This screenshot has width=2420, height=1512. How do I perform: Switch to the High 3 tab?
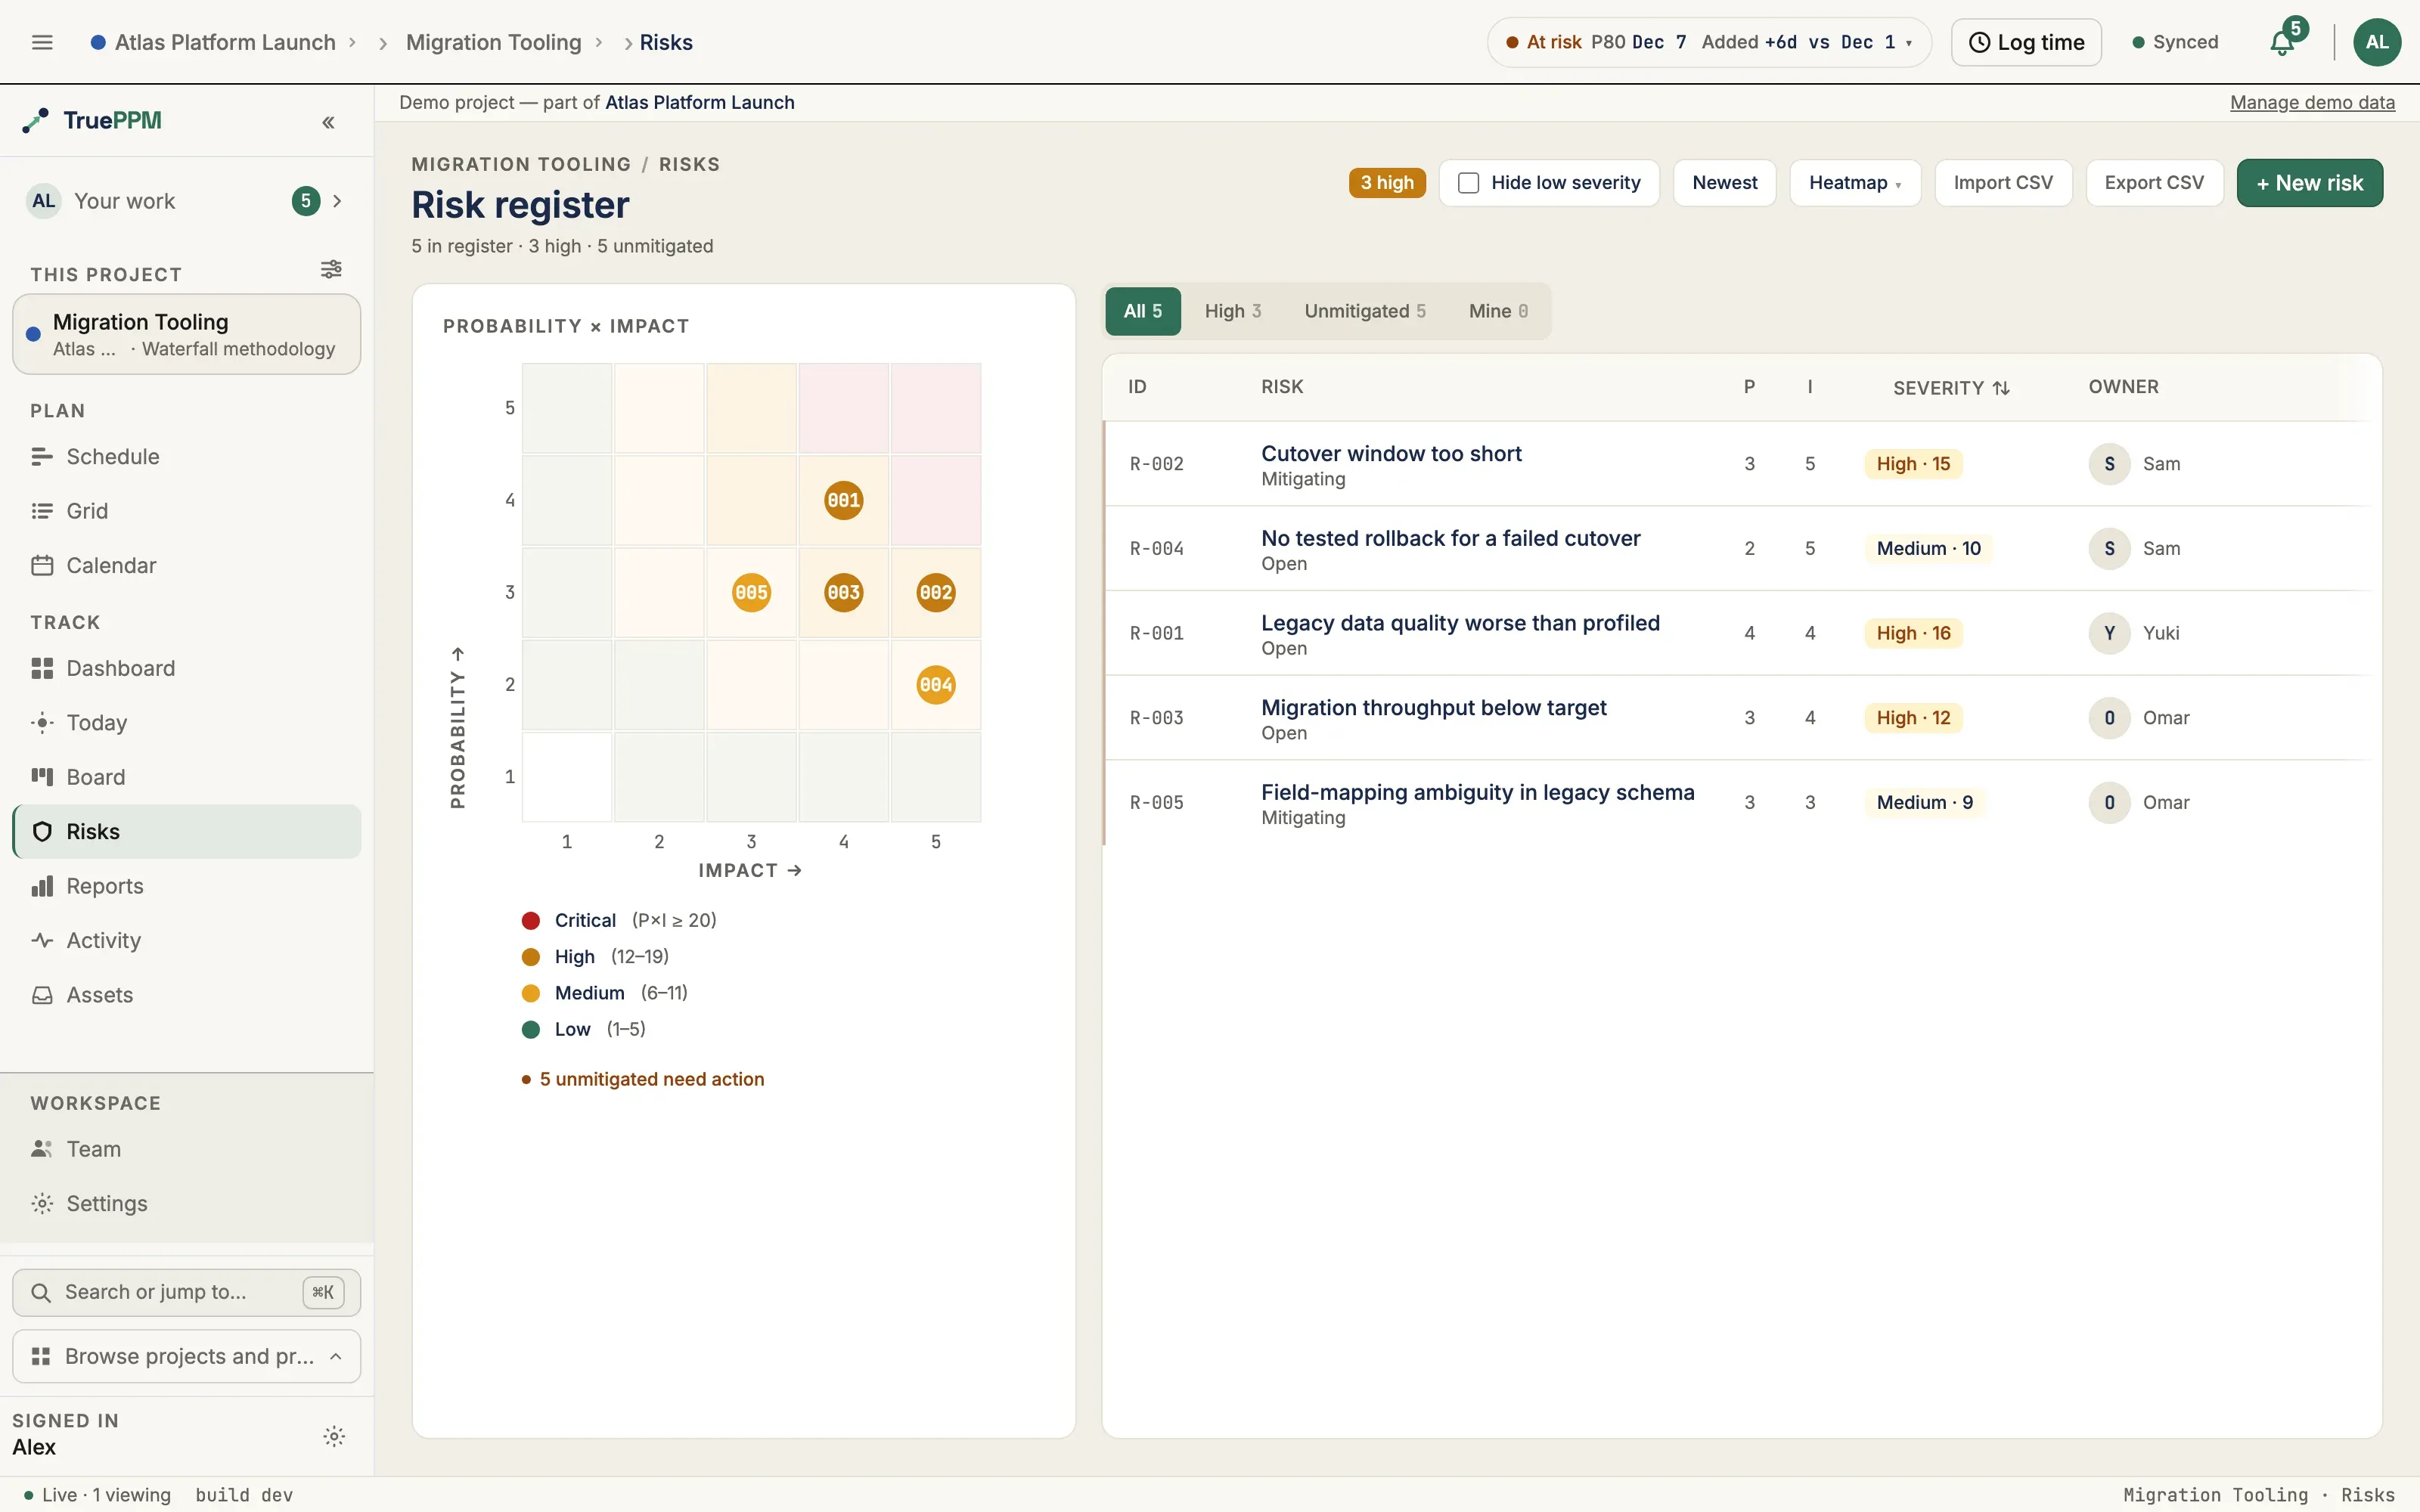[1233, 311]
